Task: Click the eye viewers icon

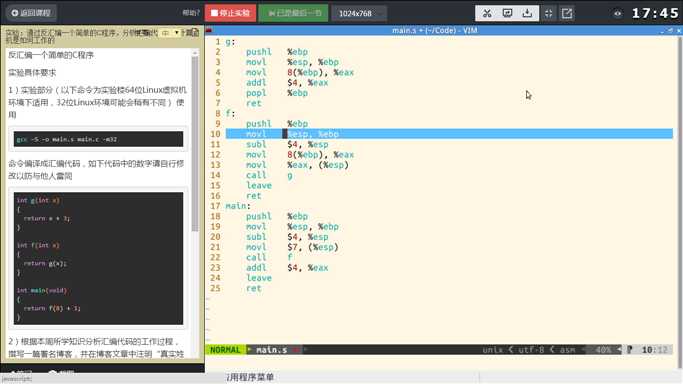Action: click(617, 13)
